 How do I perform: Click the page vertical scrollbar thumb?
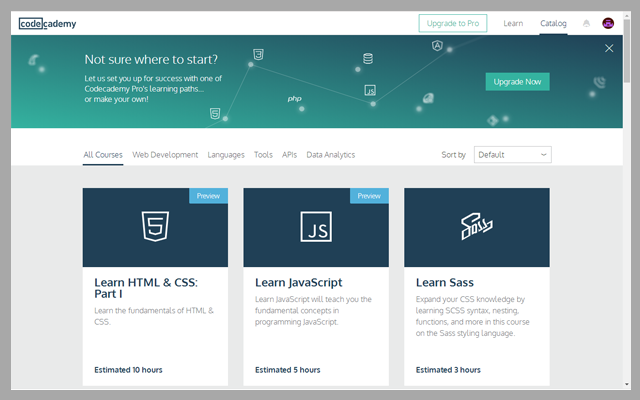(627, 51)
